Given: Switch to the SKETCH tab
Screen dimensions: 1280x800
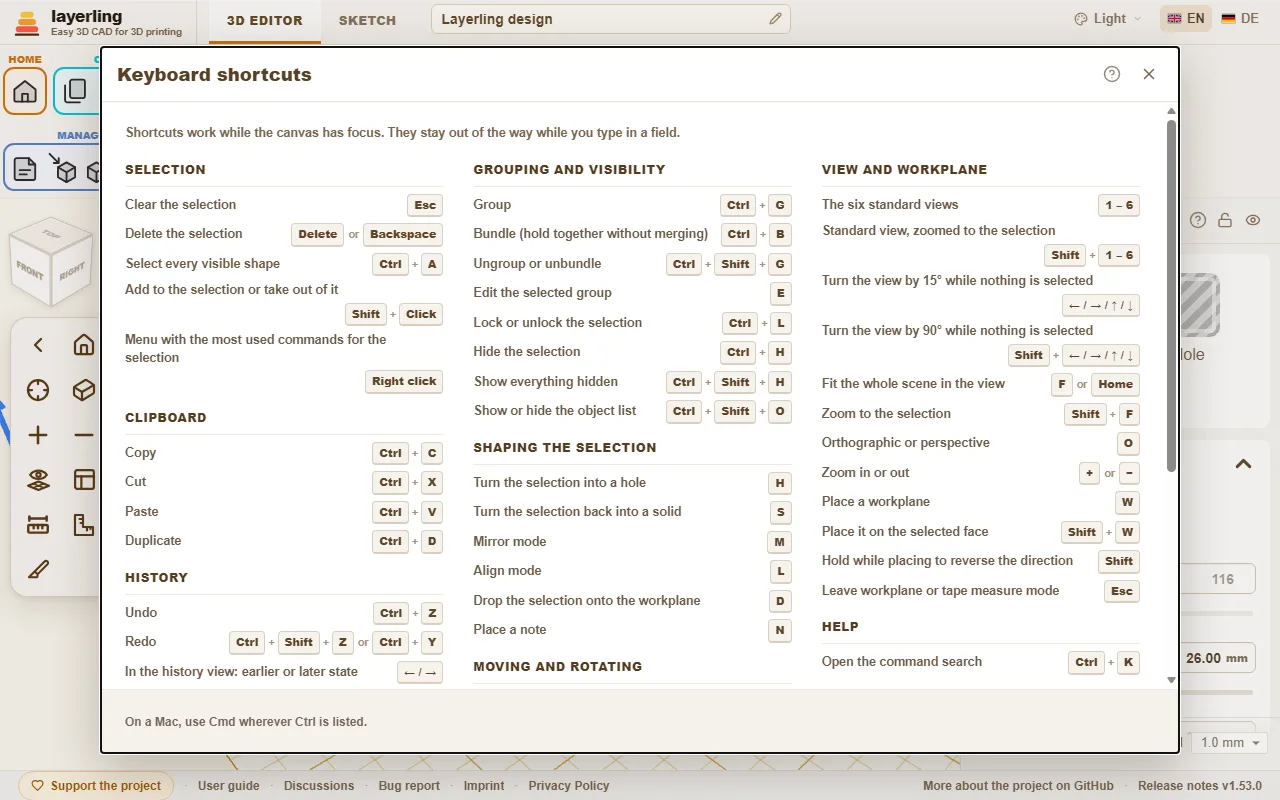Looking at the screenshot, I should 367,20.
